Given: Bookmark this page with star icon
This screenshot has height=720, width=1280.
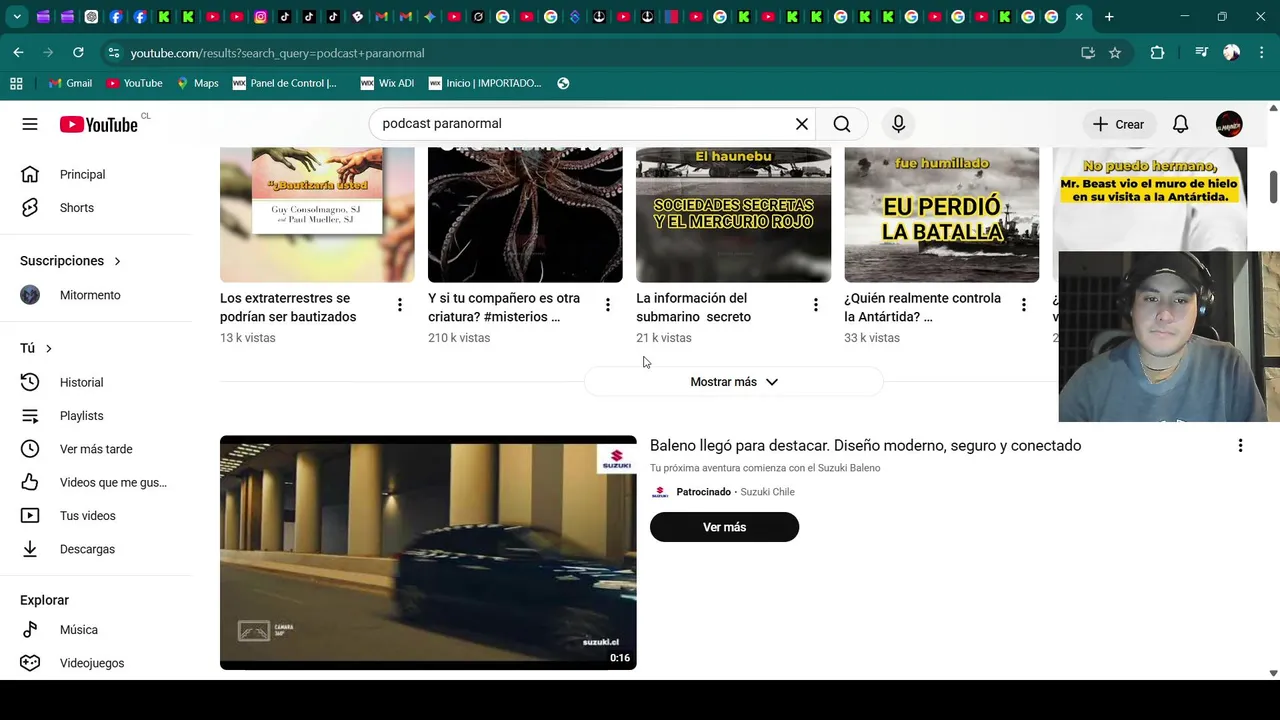Looking at the screenshot, I should coord(1115,53).
